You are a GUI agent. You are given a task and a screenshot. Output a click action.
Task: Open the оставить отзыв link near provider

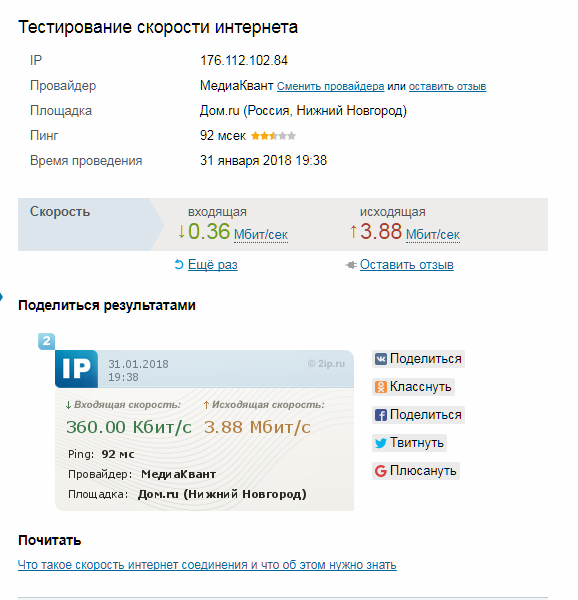(x=447, y=86)
